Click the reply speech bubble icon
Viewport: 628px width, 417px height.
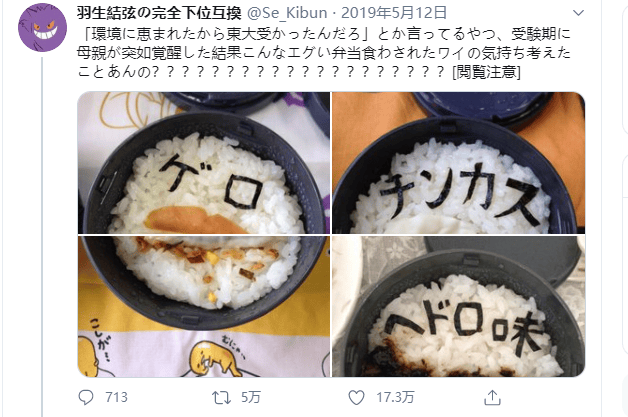point(86,397)
